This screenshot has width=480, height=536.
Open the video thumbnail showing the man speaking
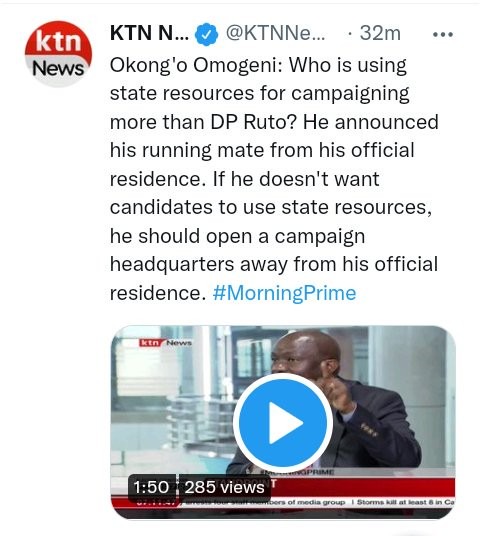tap(283, 422)
